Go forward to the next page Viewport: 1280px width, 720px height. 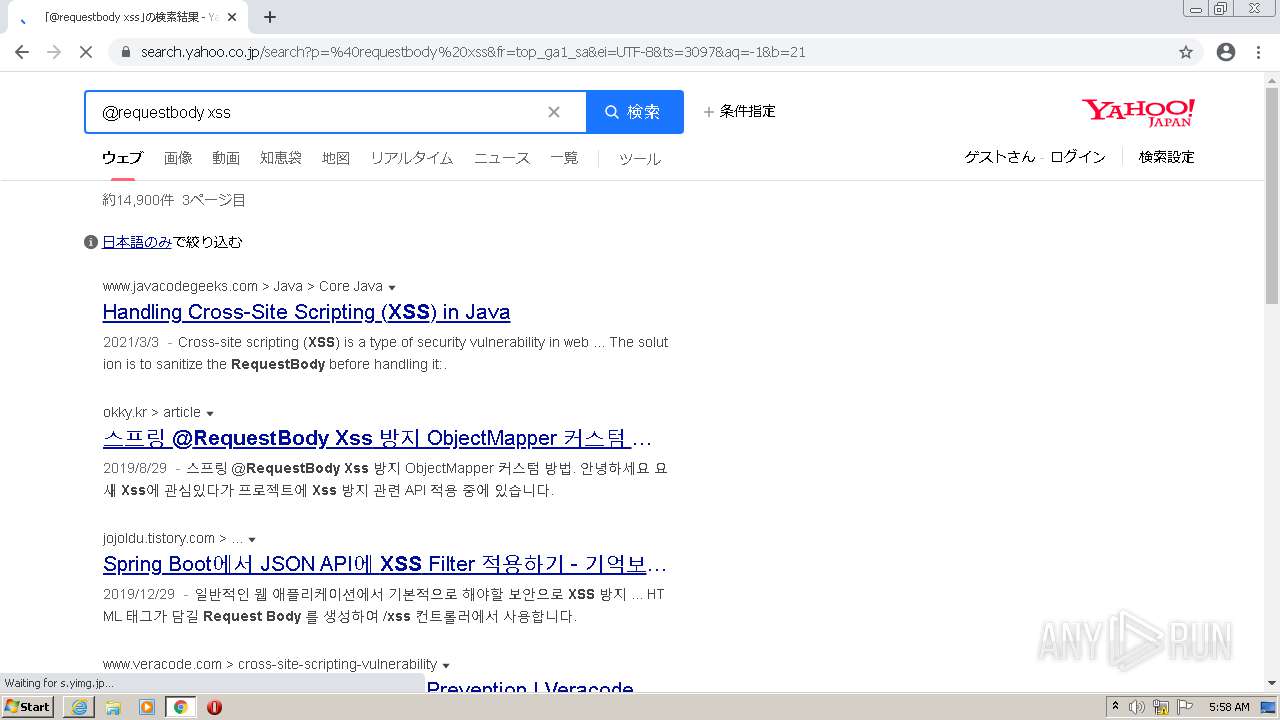(x=54, y=52)
